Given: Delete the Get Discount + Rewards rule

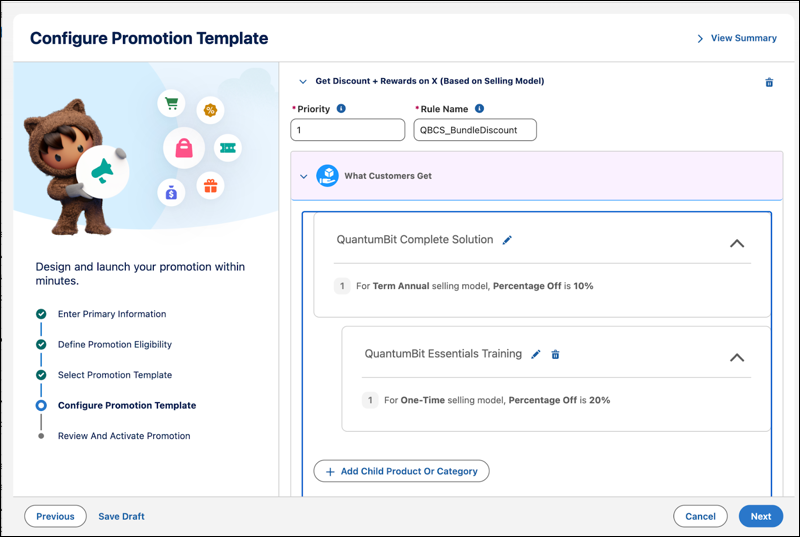Looking at the screenshot, I should [x=769, y=82].
